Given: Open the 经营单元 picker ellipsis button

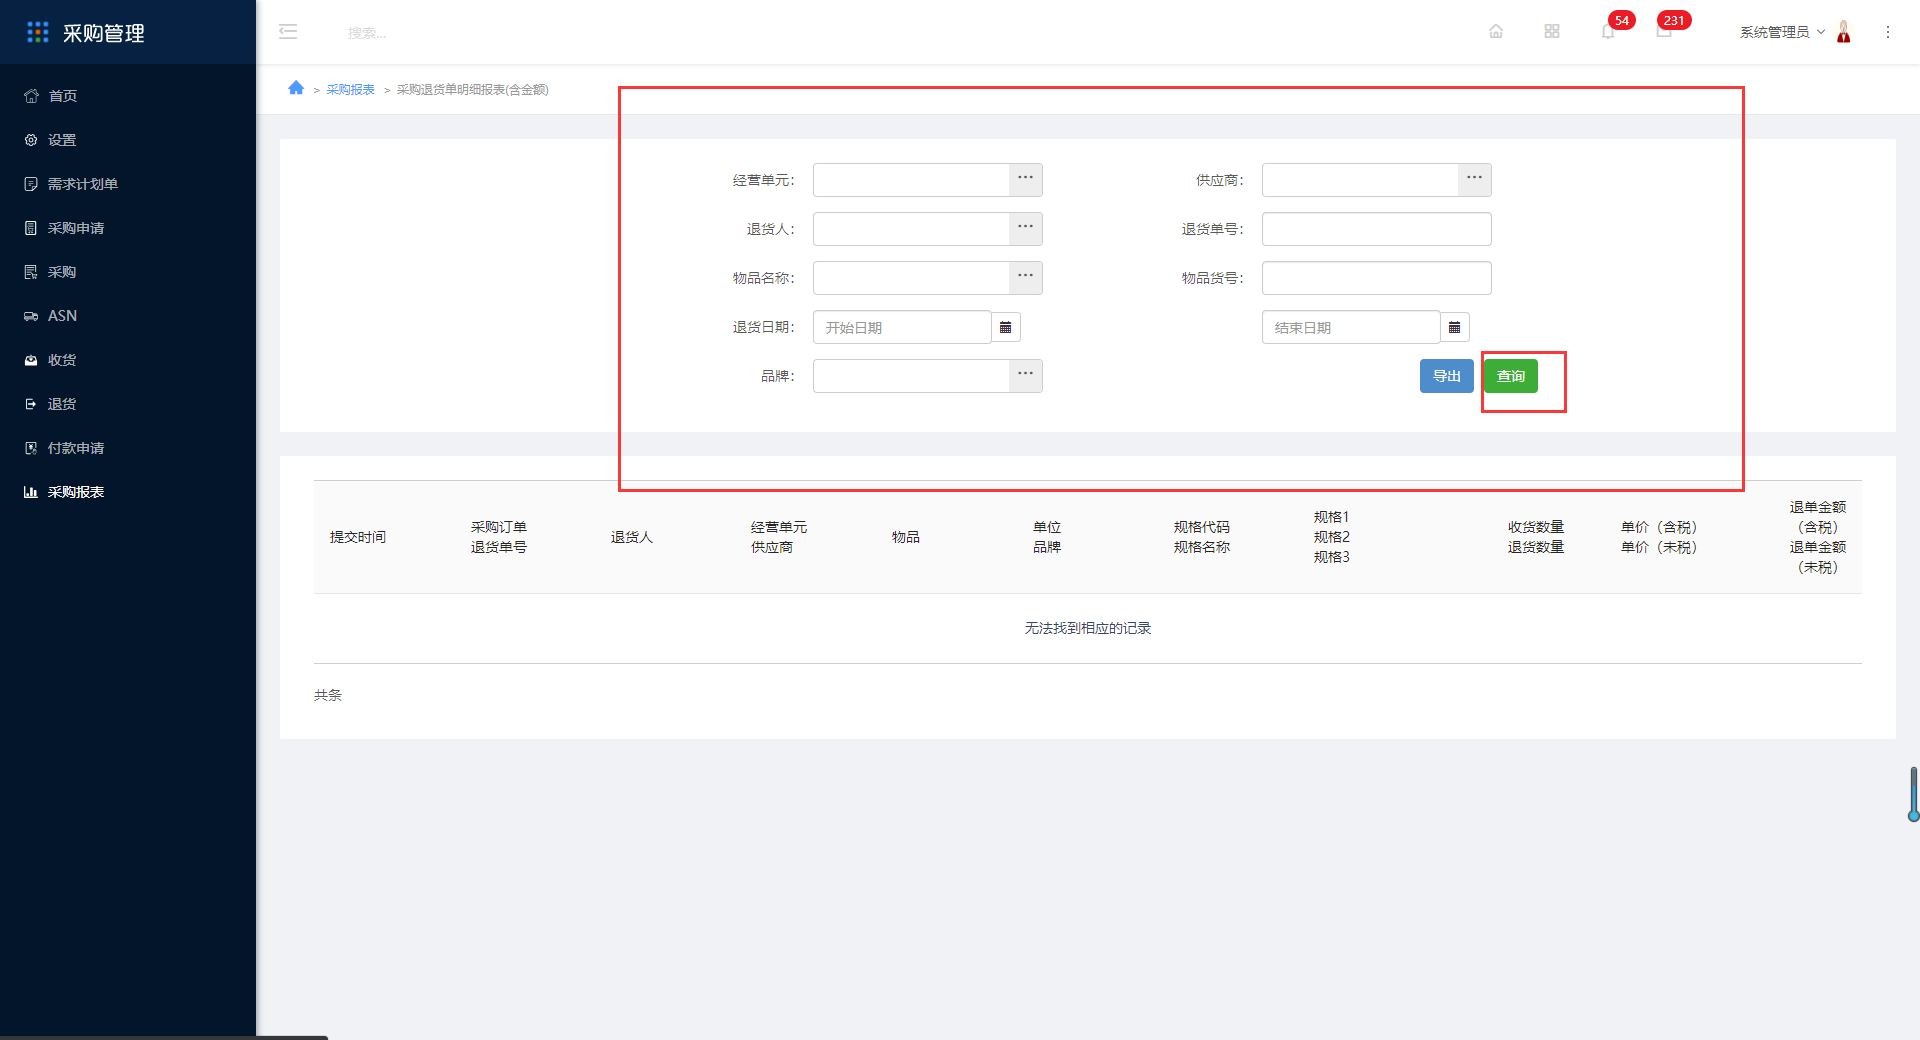Looking at the screenshot, I should point(1026,180).
